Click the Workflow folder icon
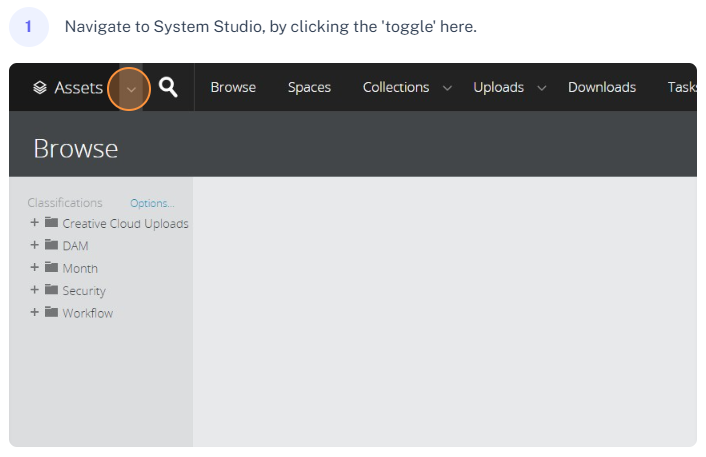The image size is (706, 457). [51, 312]
